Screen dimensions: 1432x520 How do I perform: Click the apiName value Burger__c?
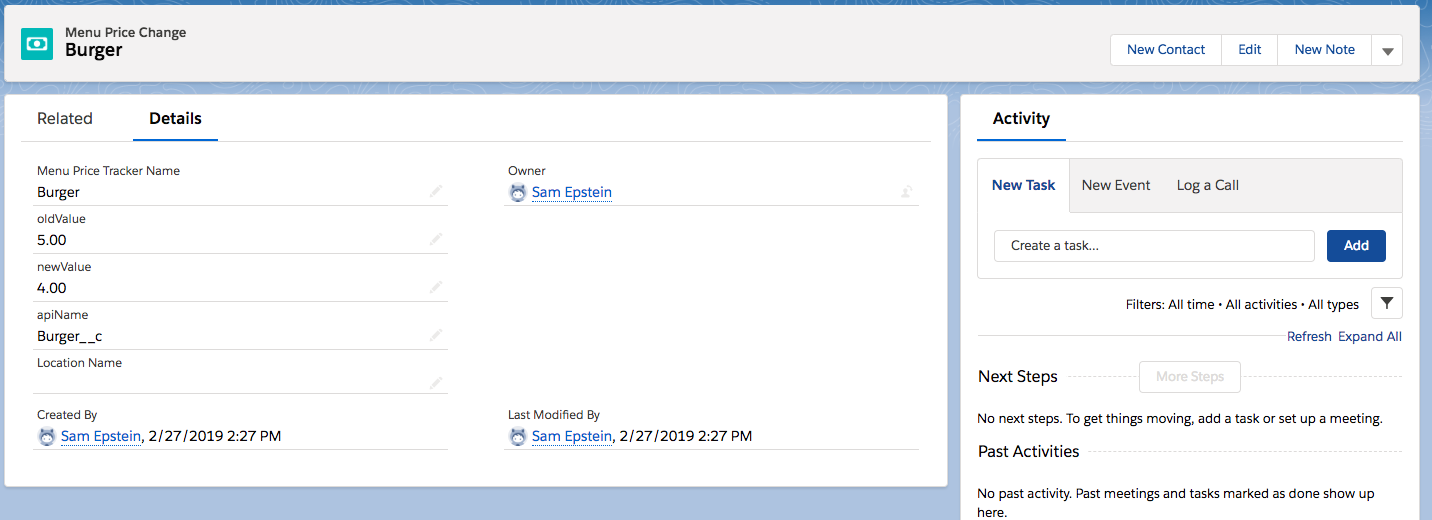(x=70, y=336)
